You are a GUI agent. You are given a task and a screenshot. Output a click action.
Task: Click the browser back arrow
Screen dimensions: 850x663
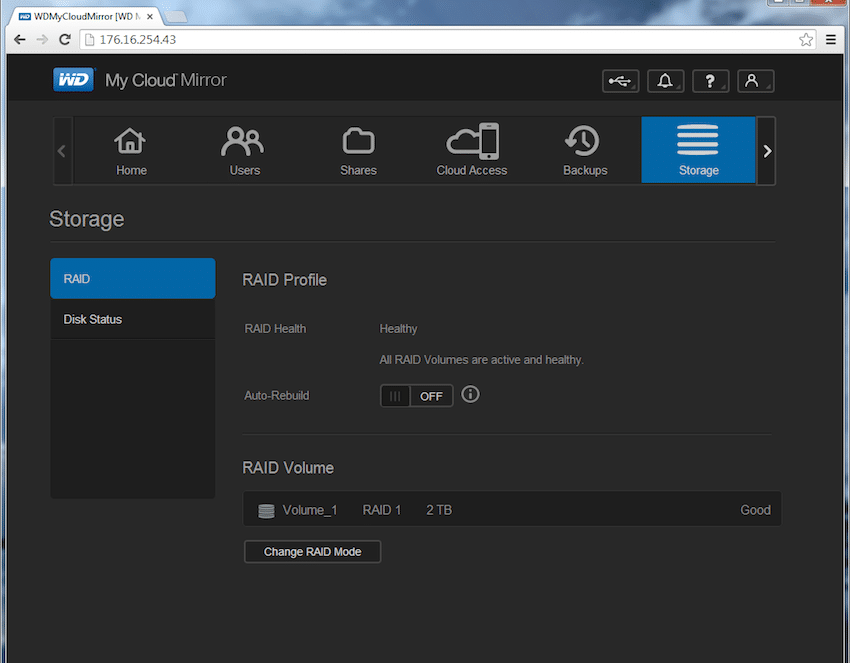click(x=20, y=40)
